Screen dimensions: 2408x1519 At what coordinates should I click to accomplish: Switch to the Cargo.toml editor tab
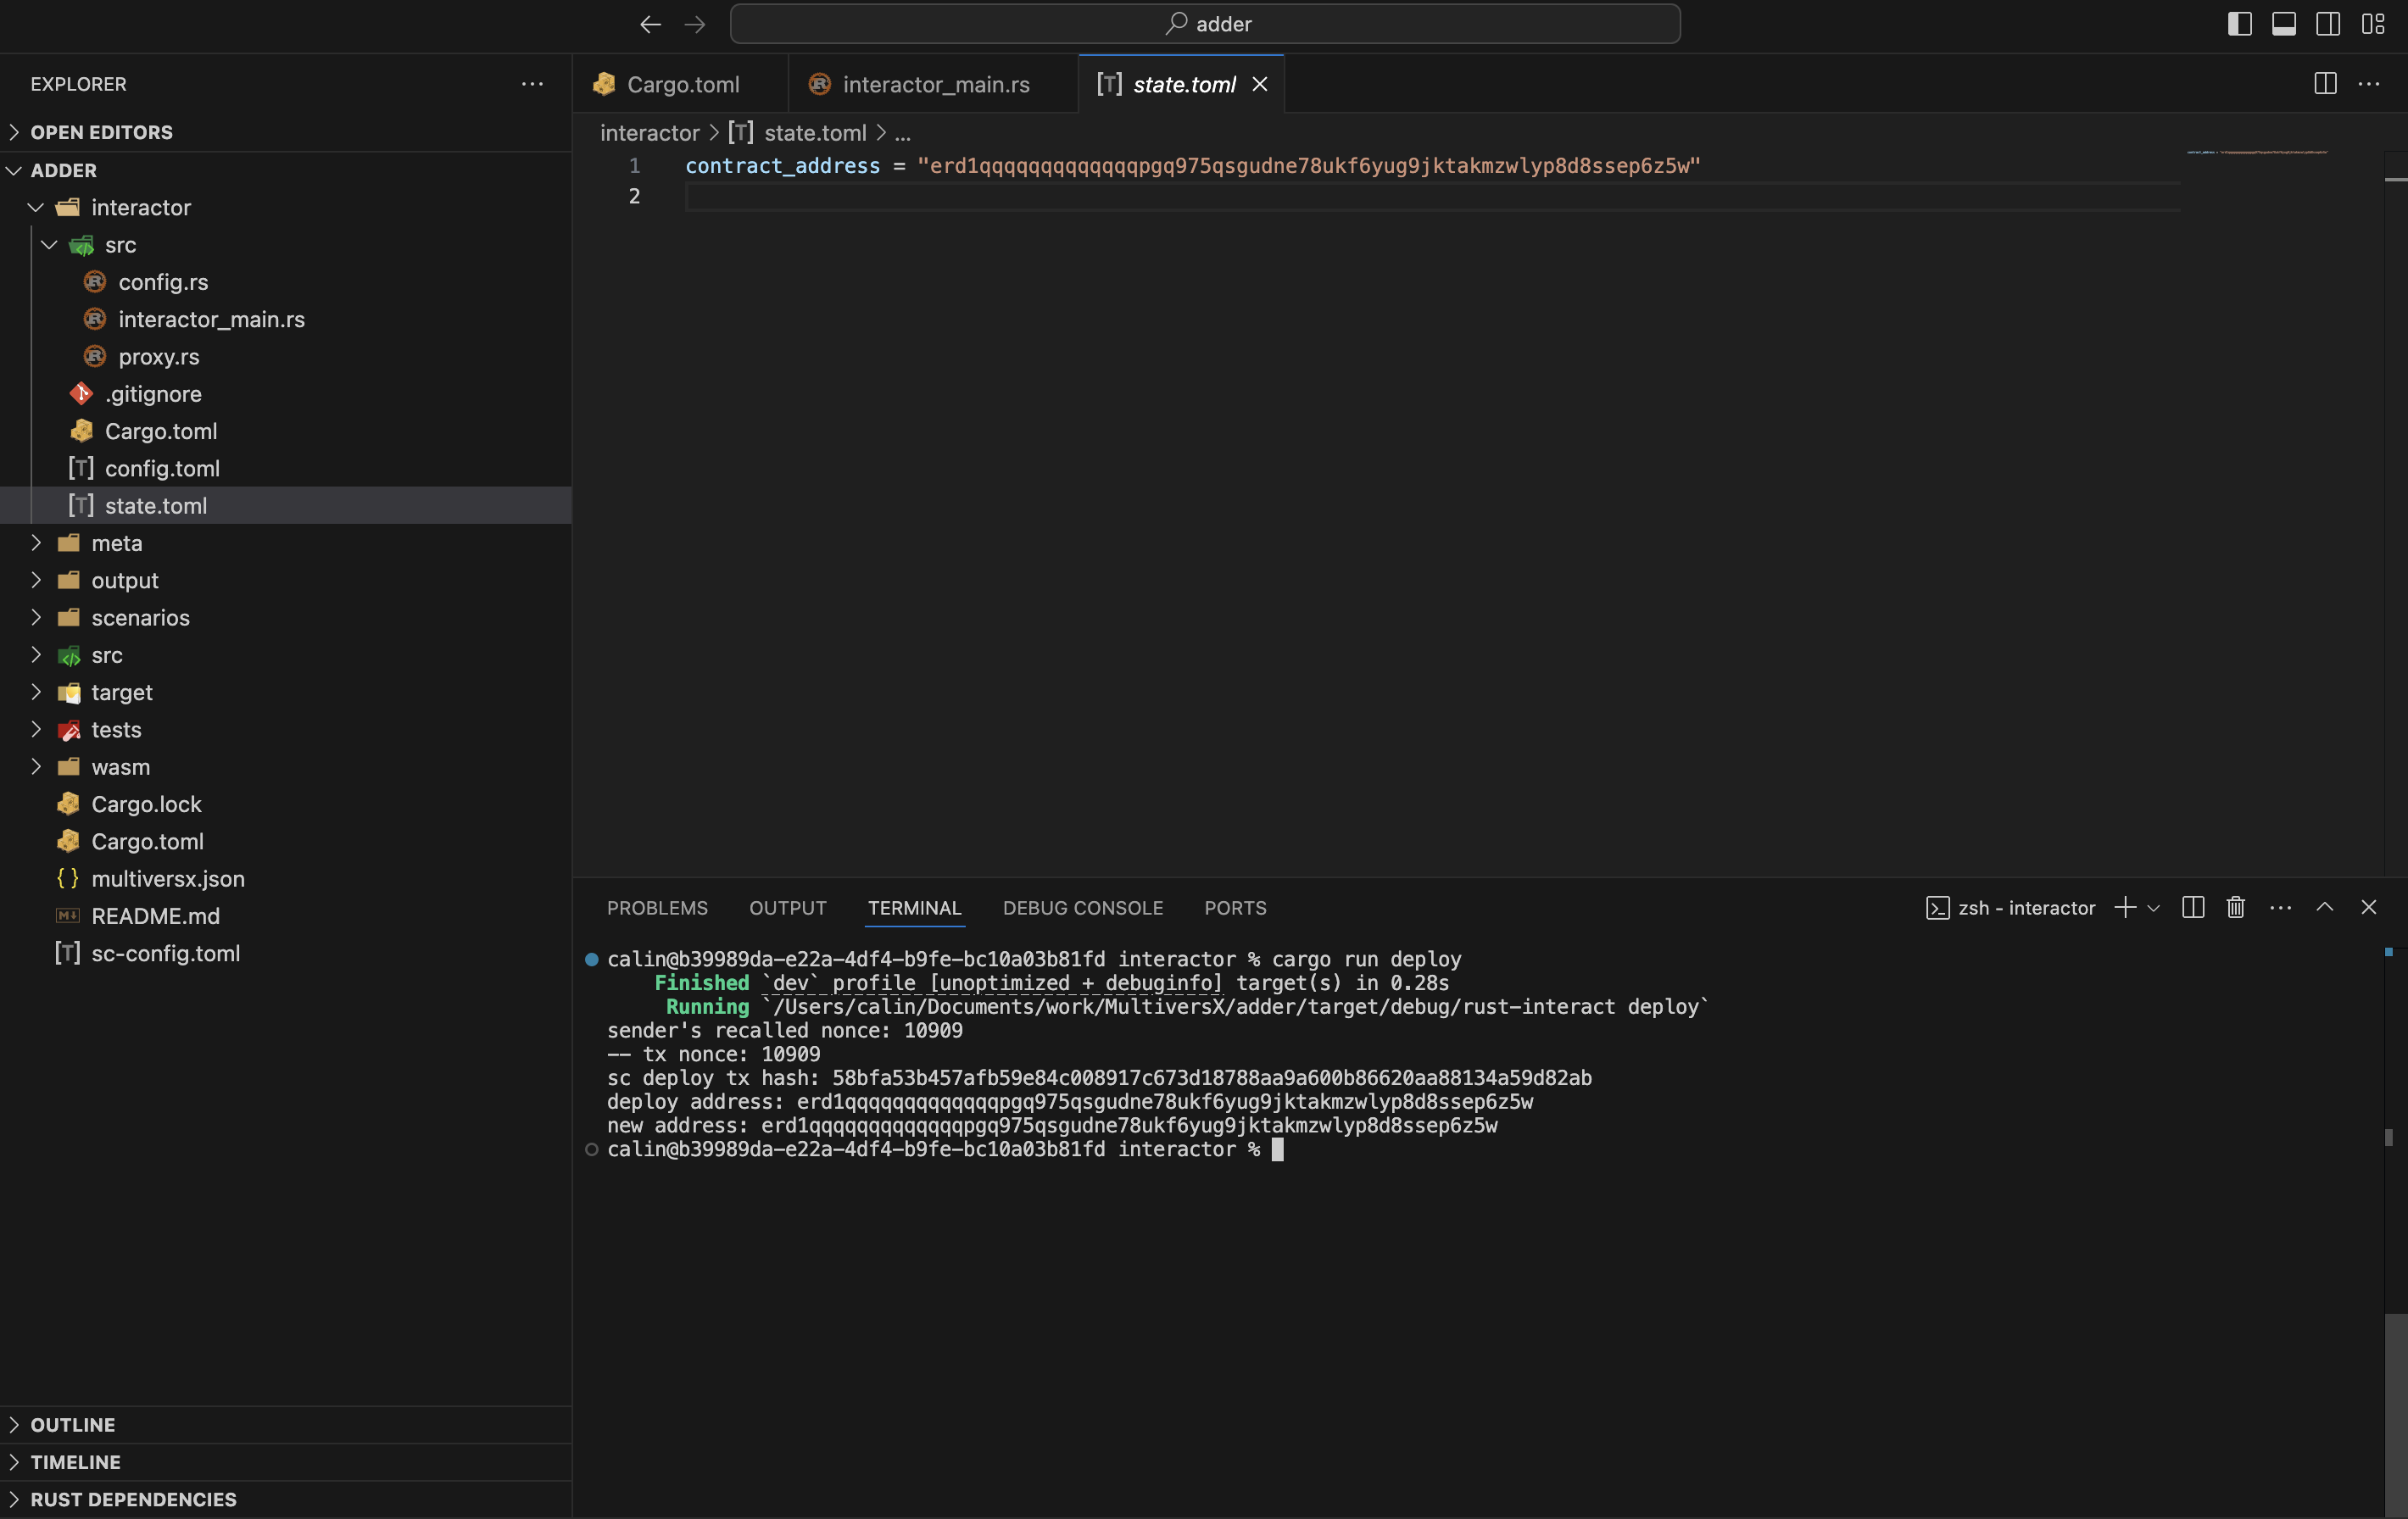tap(681, 84)
